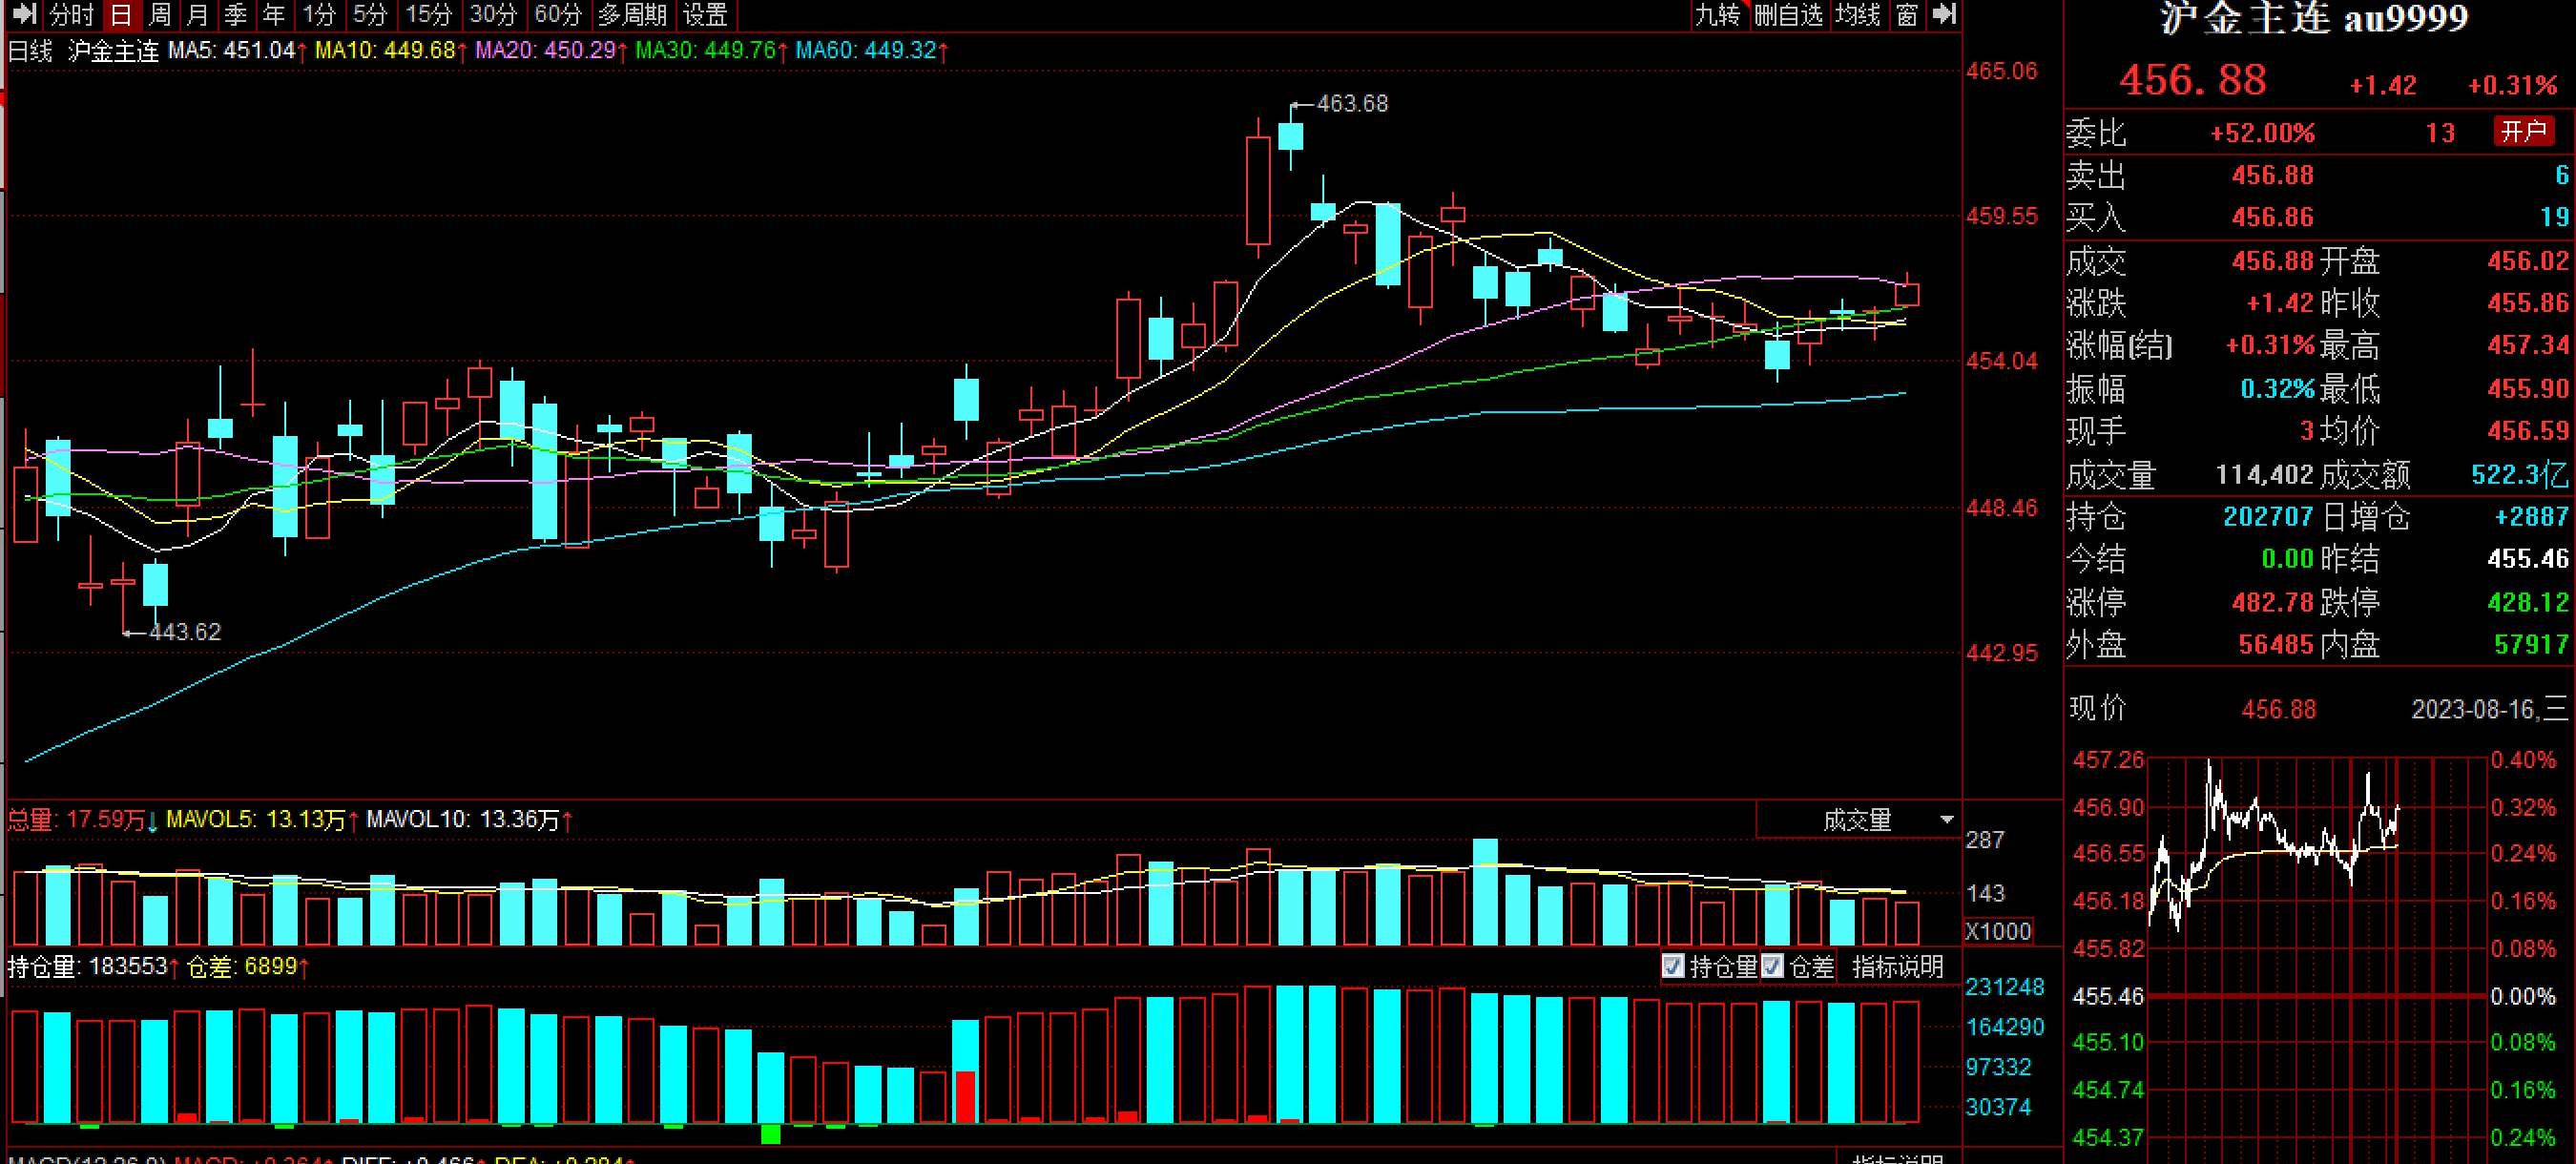This screenshot has width=2576, height=1164.
Task: Open the 窗 window layout button
Action: pyautogui.click(x=1906, y=15)
